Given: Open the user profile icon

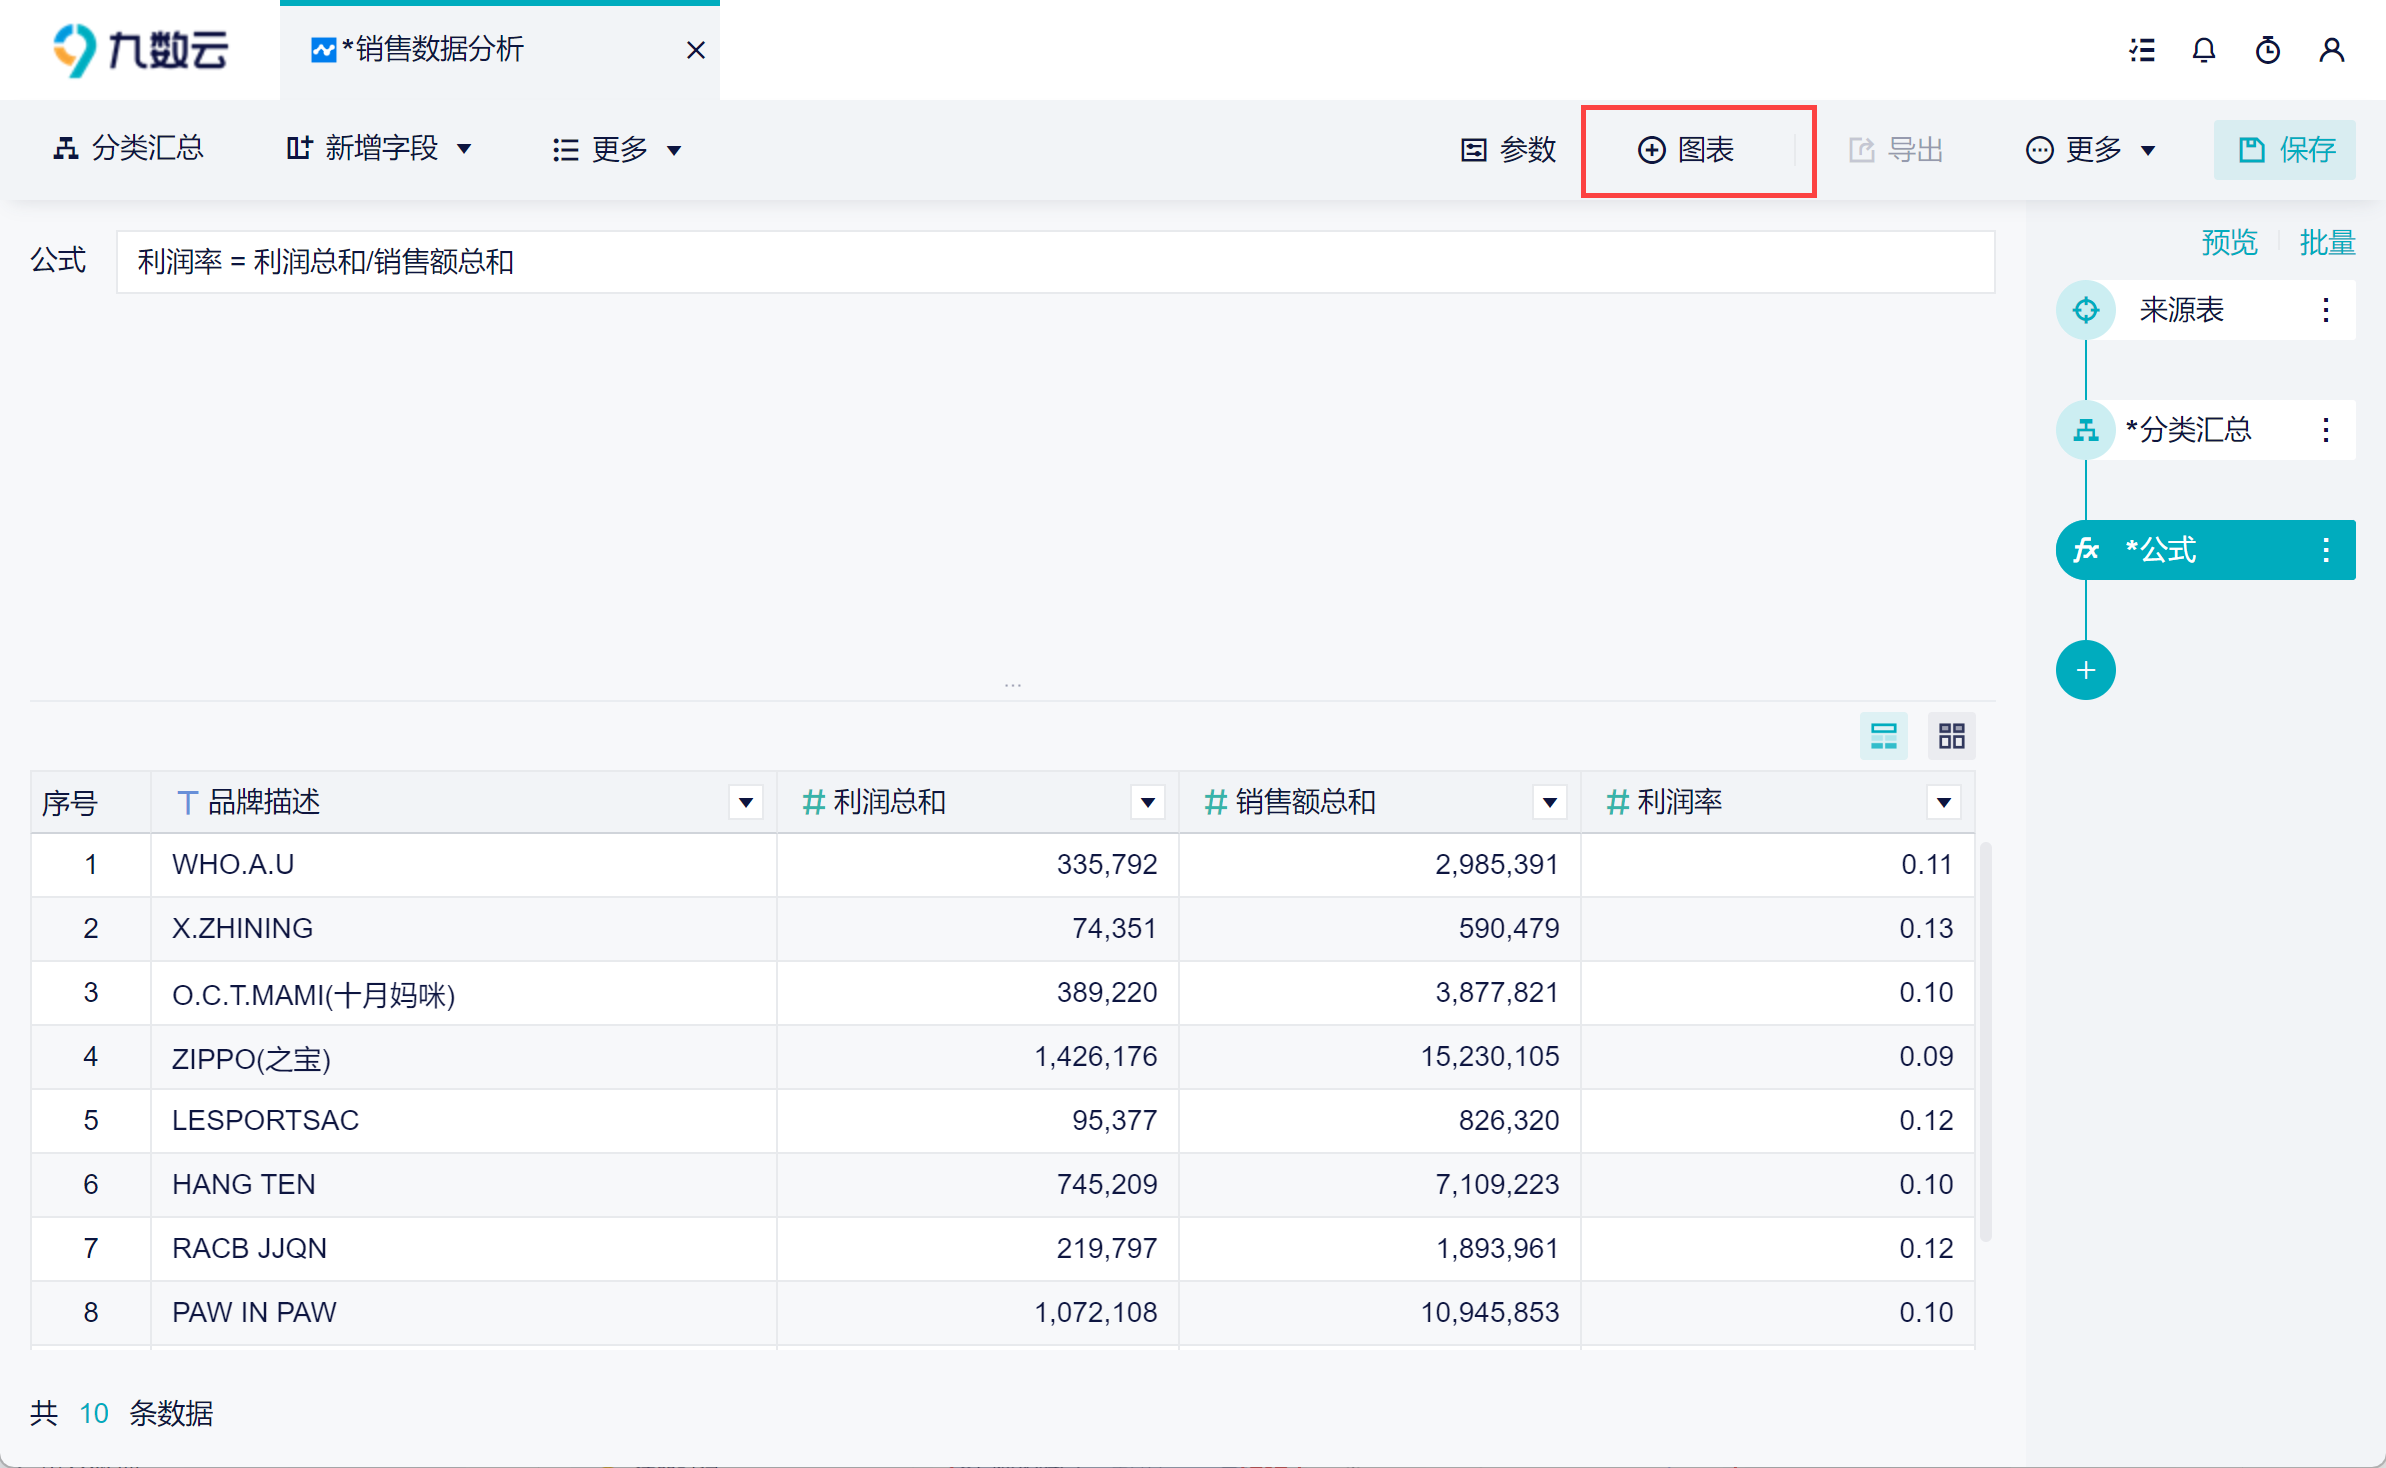Looking at the screenshot, I should (2331, 50).
